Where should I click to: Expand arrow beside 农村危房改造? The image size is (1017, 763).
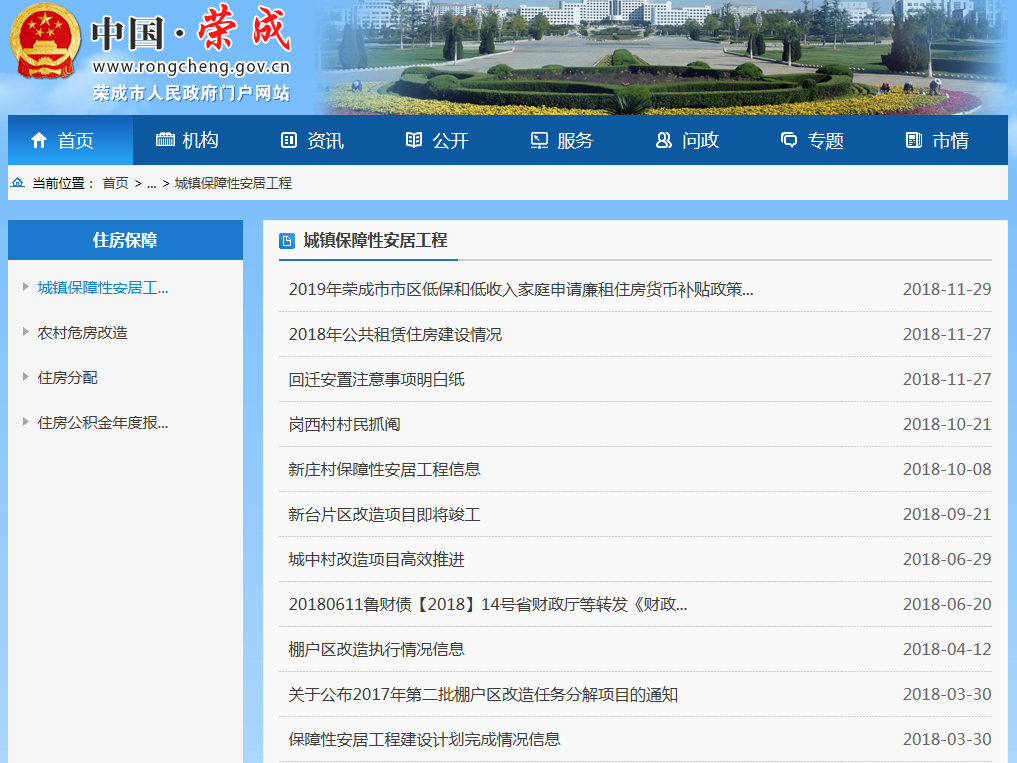tap(26, 332)
